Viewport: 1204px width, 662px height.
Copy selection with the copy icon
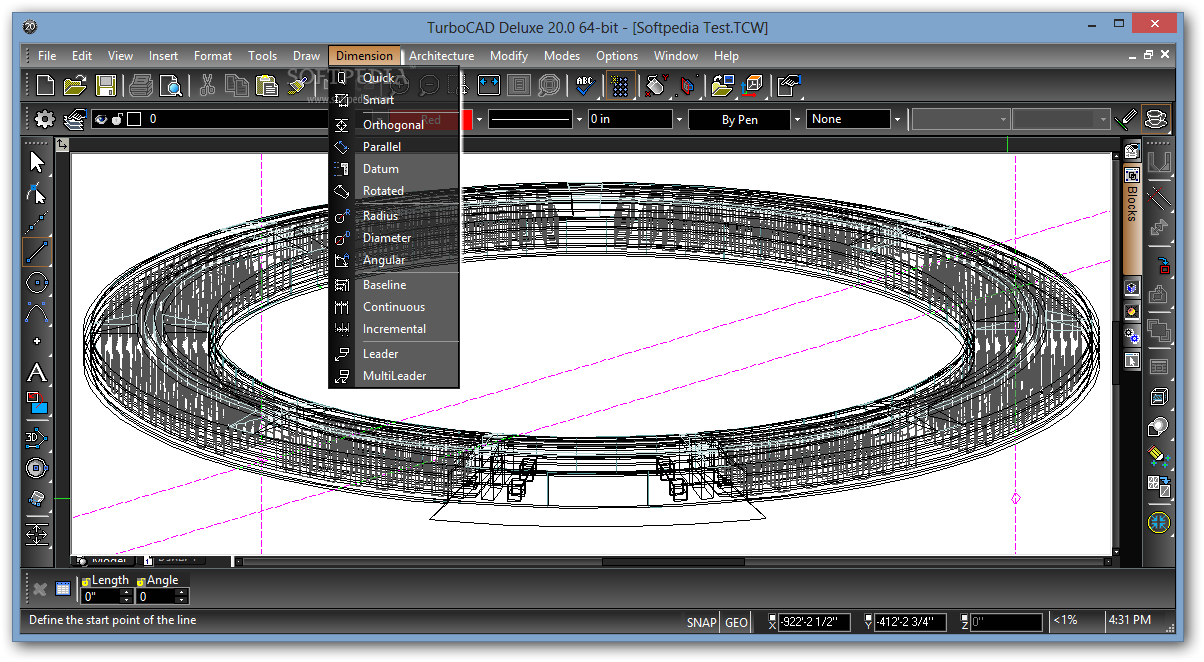pos(237,86)
